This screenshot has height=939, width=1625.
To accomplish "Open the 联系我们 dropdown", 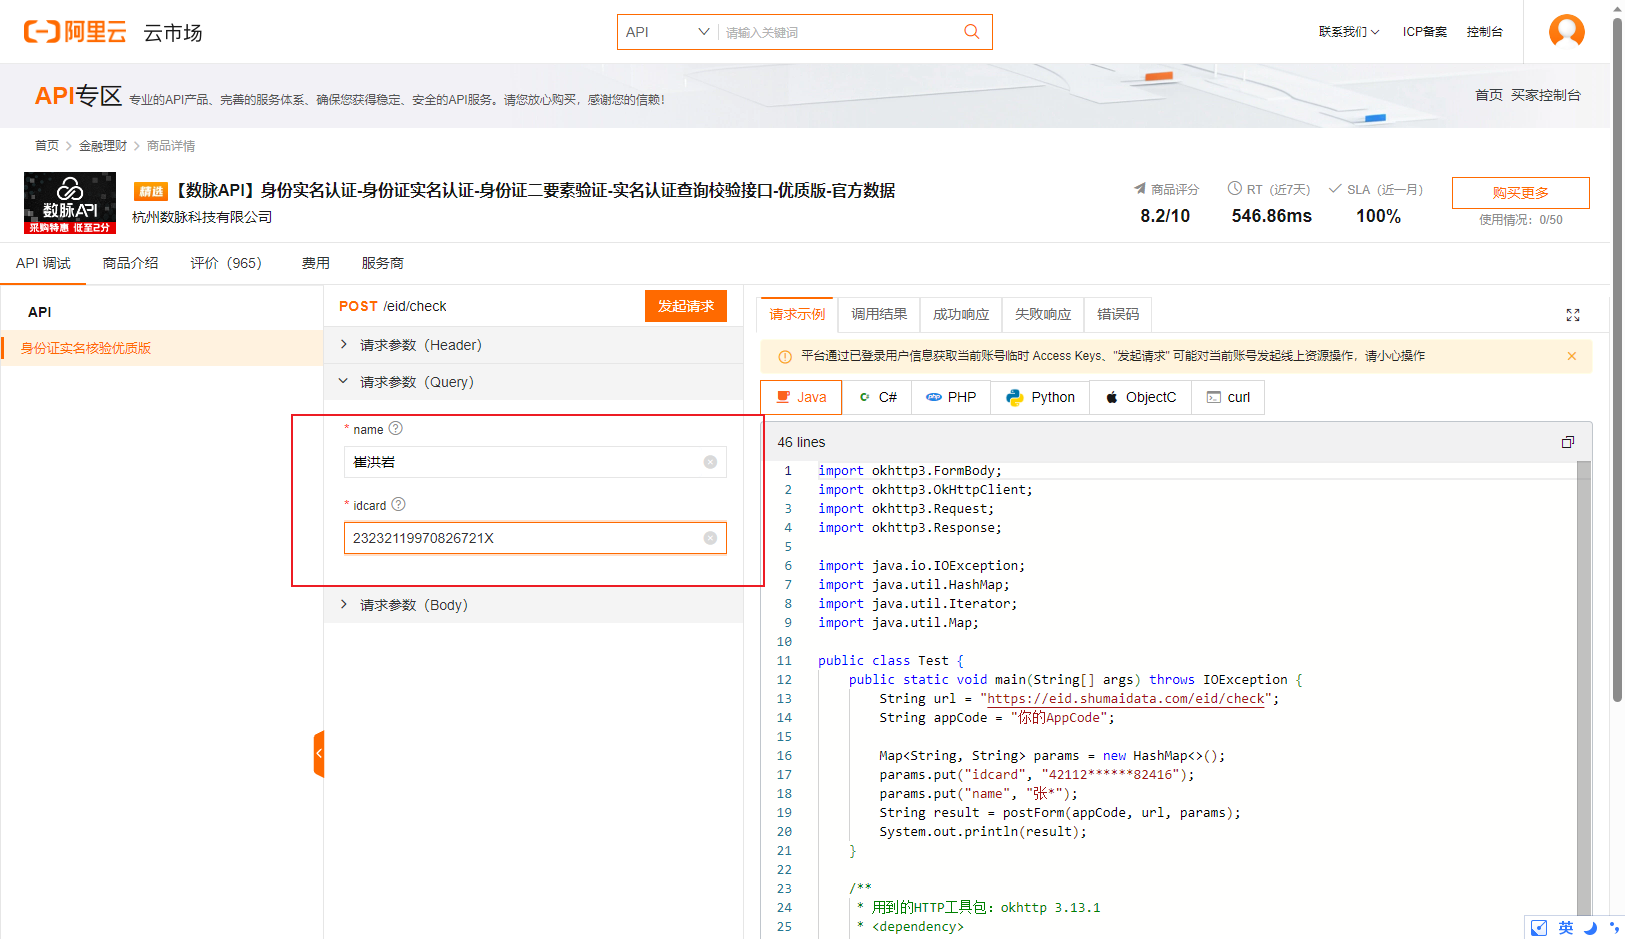I will click(1348, 32).
